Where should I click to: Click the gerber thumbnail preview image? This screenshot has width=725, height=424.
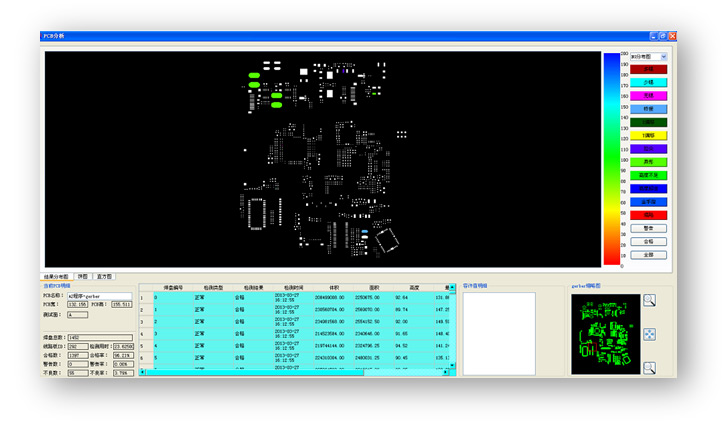click(601, 334)
